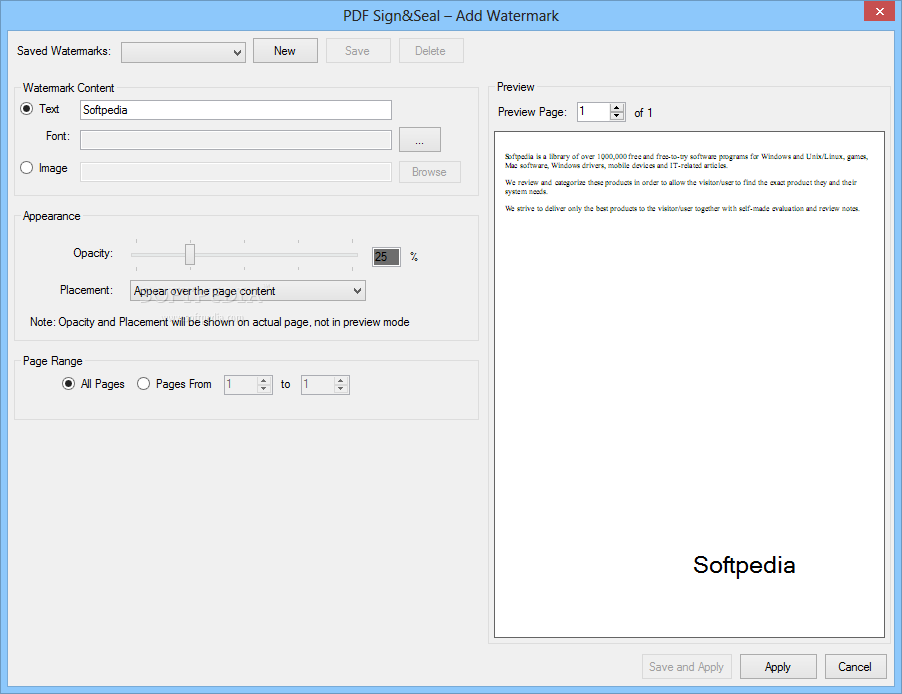902x694 pixels.
Task: Choose the All Pages radio option
Action: click(x=68, y=384)
